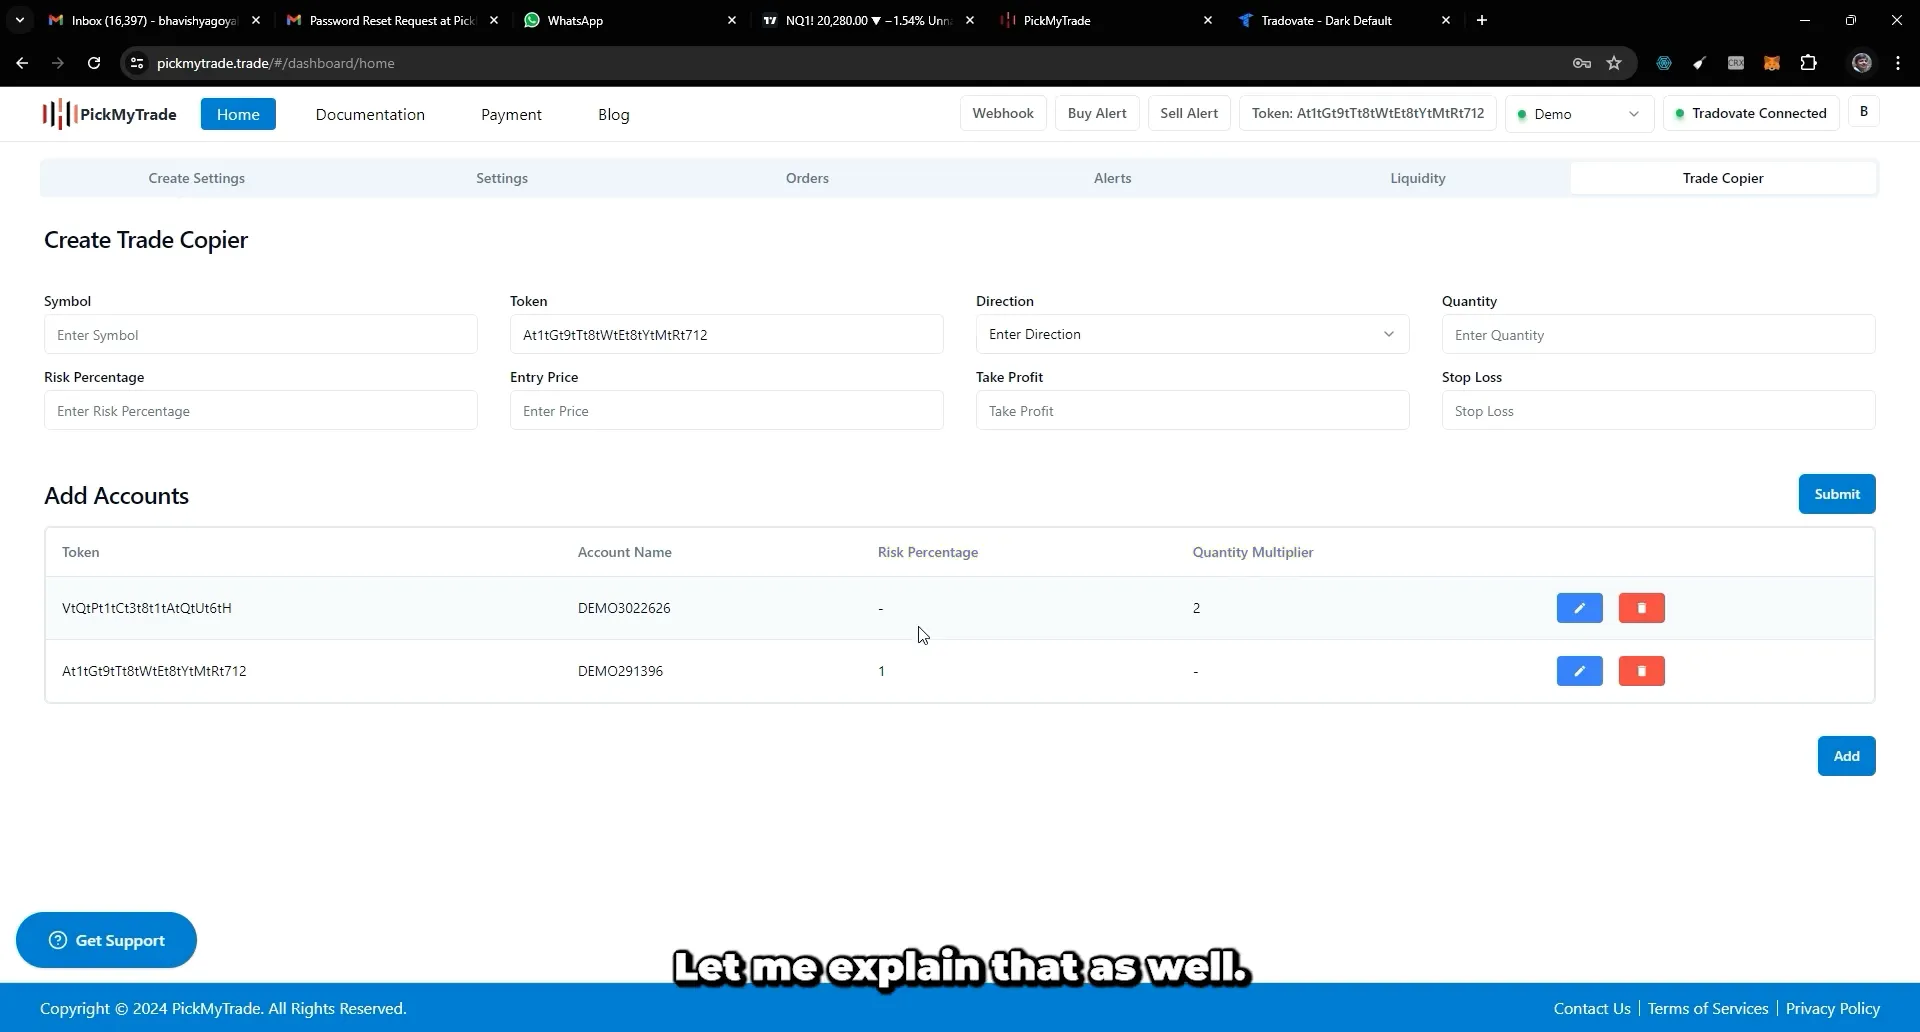
Task: Open the tab search dropdown arrow
Action: pos(19,20)
